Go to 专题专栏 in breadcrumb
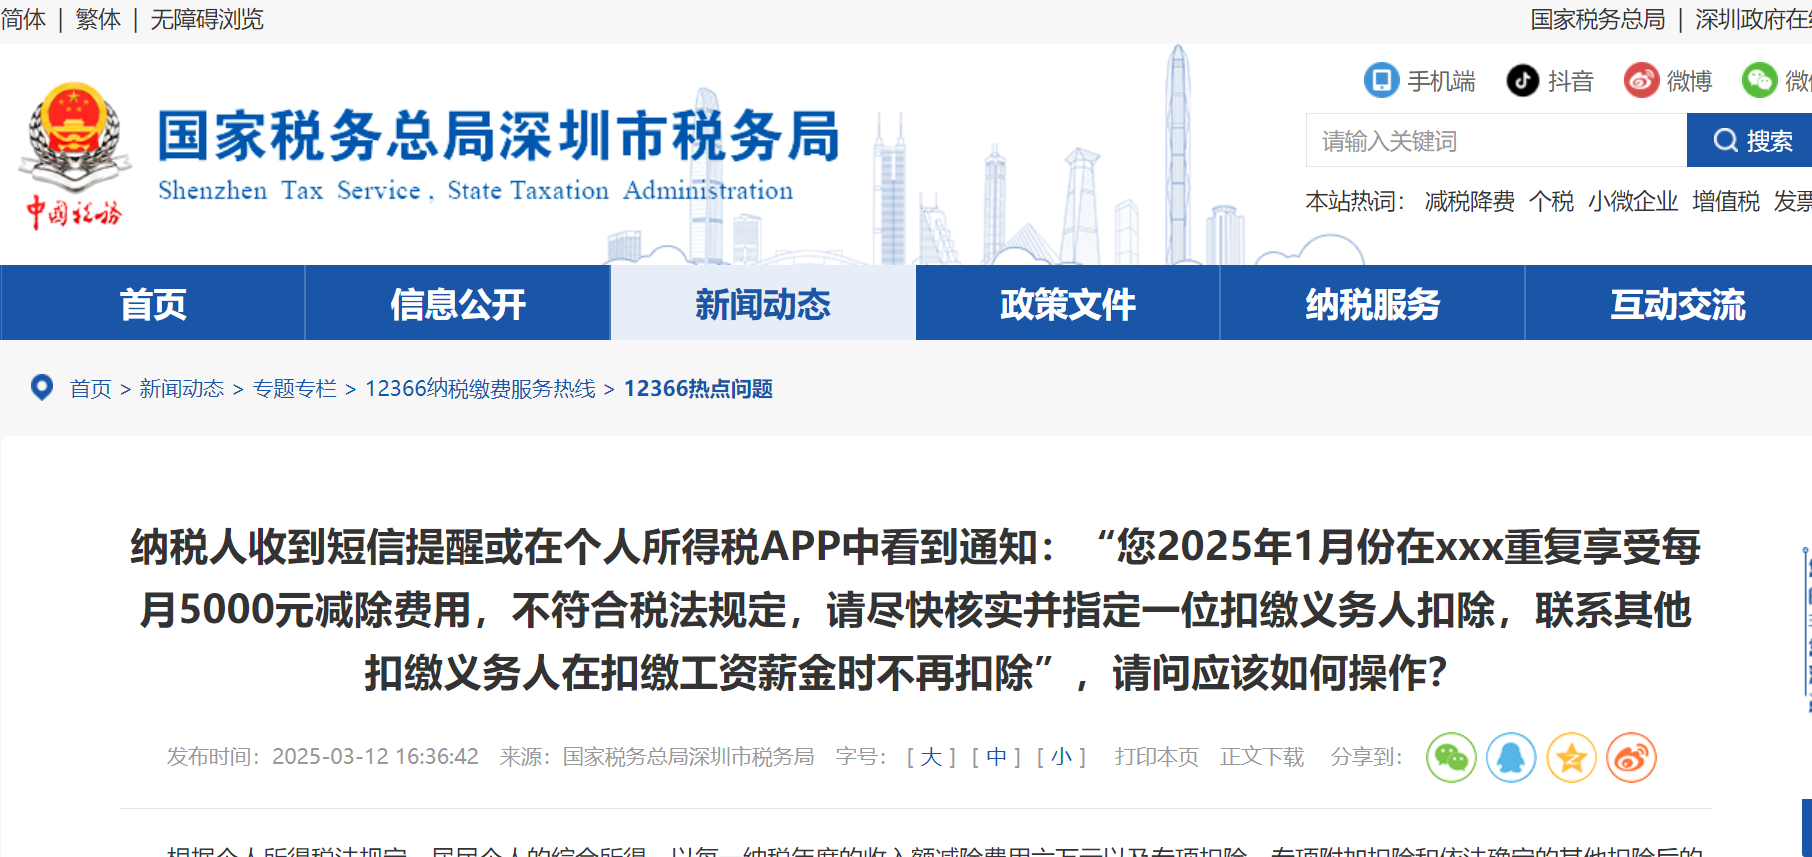 (x=295, y=388)
